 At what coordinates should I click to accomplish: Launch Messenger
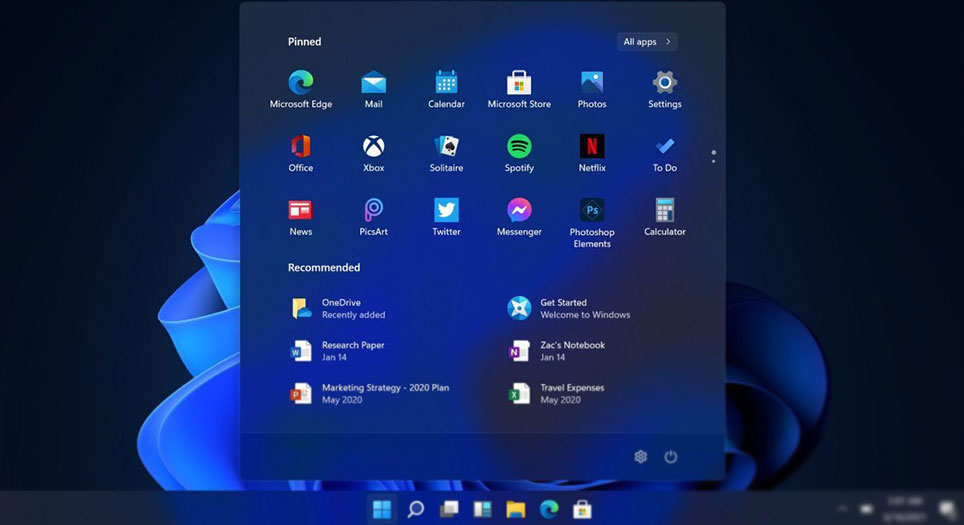click(519, 217)
